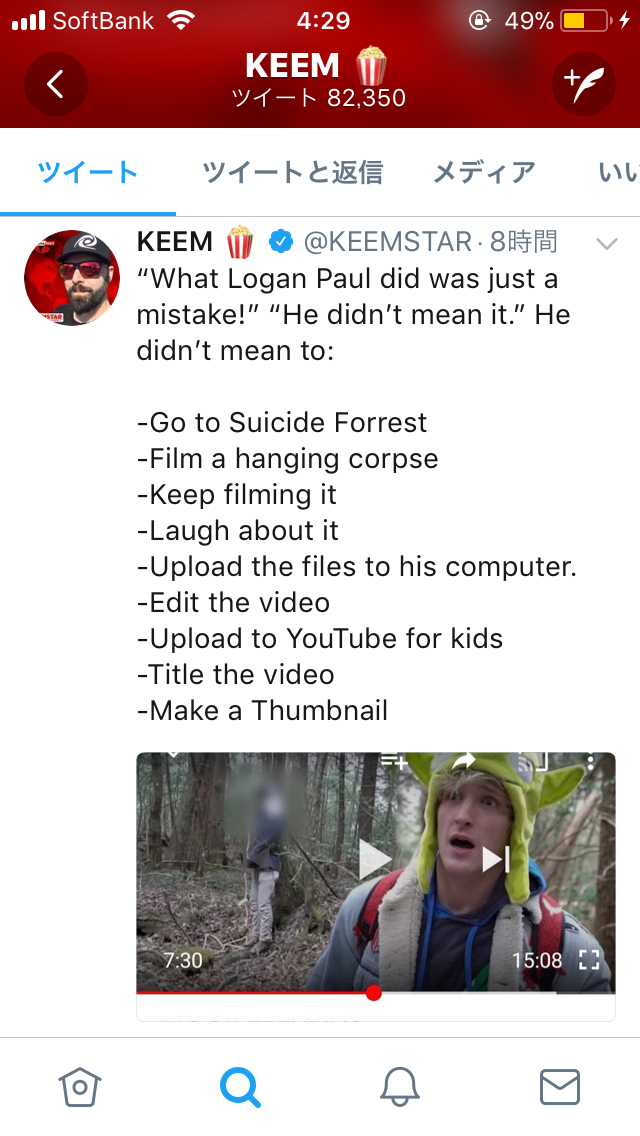Play the embedded video

[x=375, y=860]
